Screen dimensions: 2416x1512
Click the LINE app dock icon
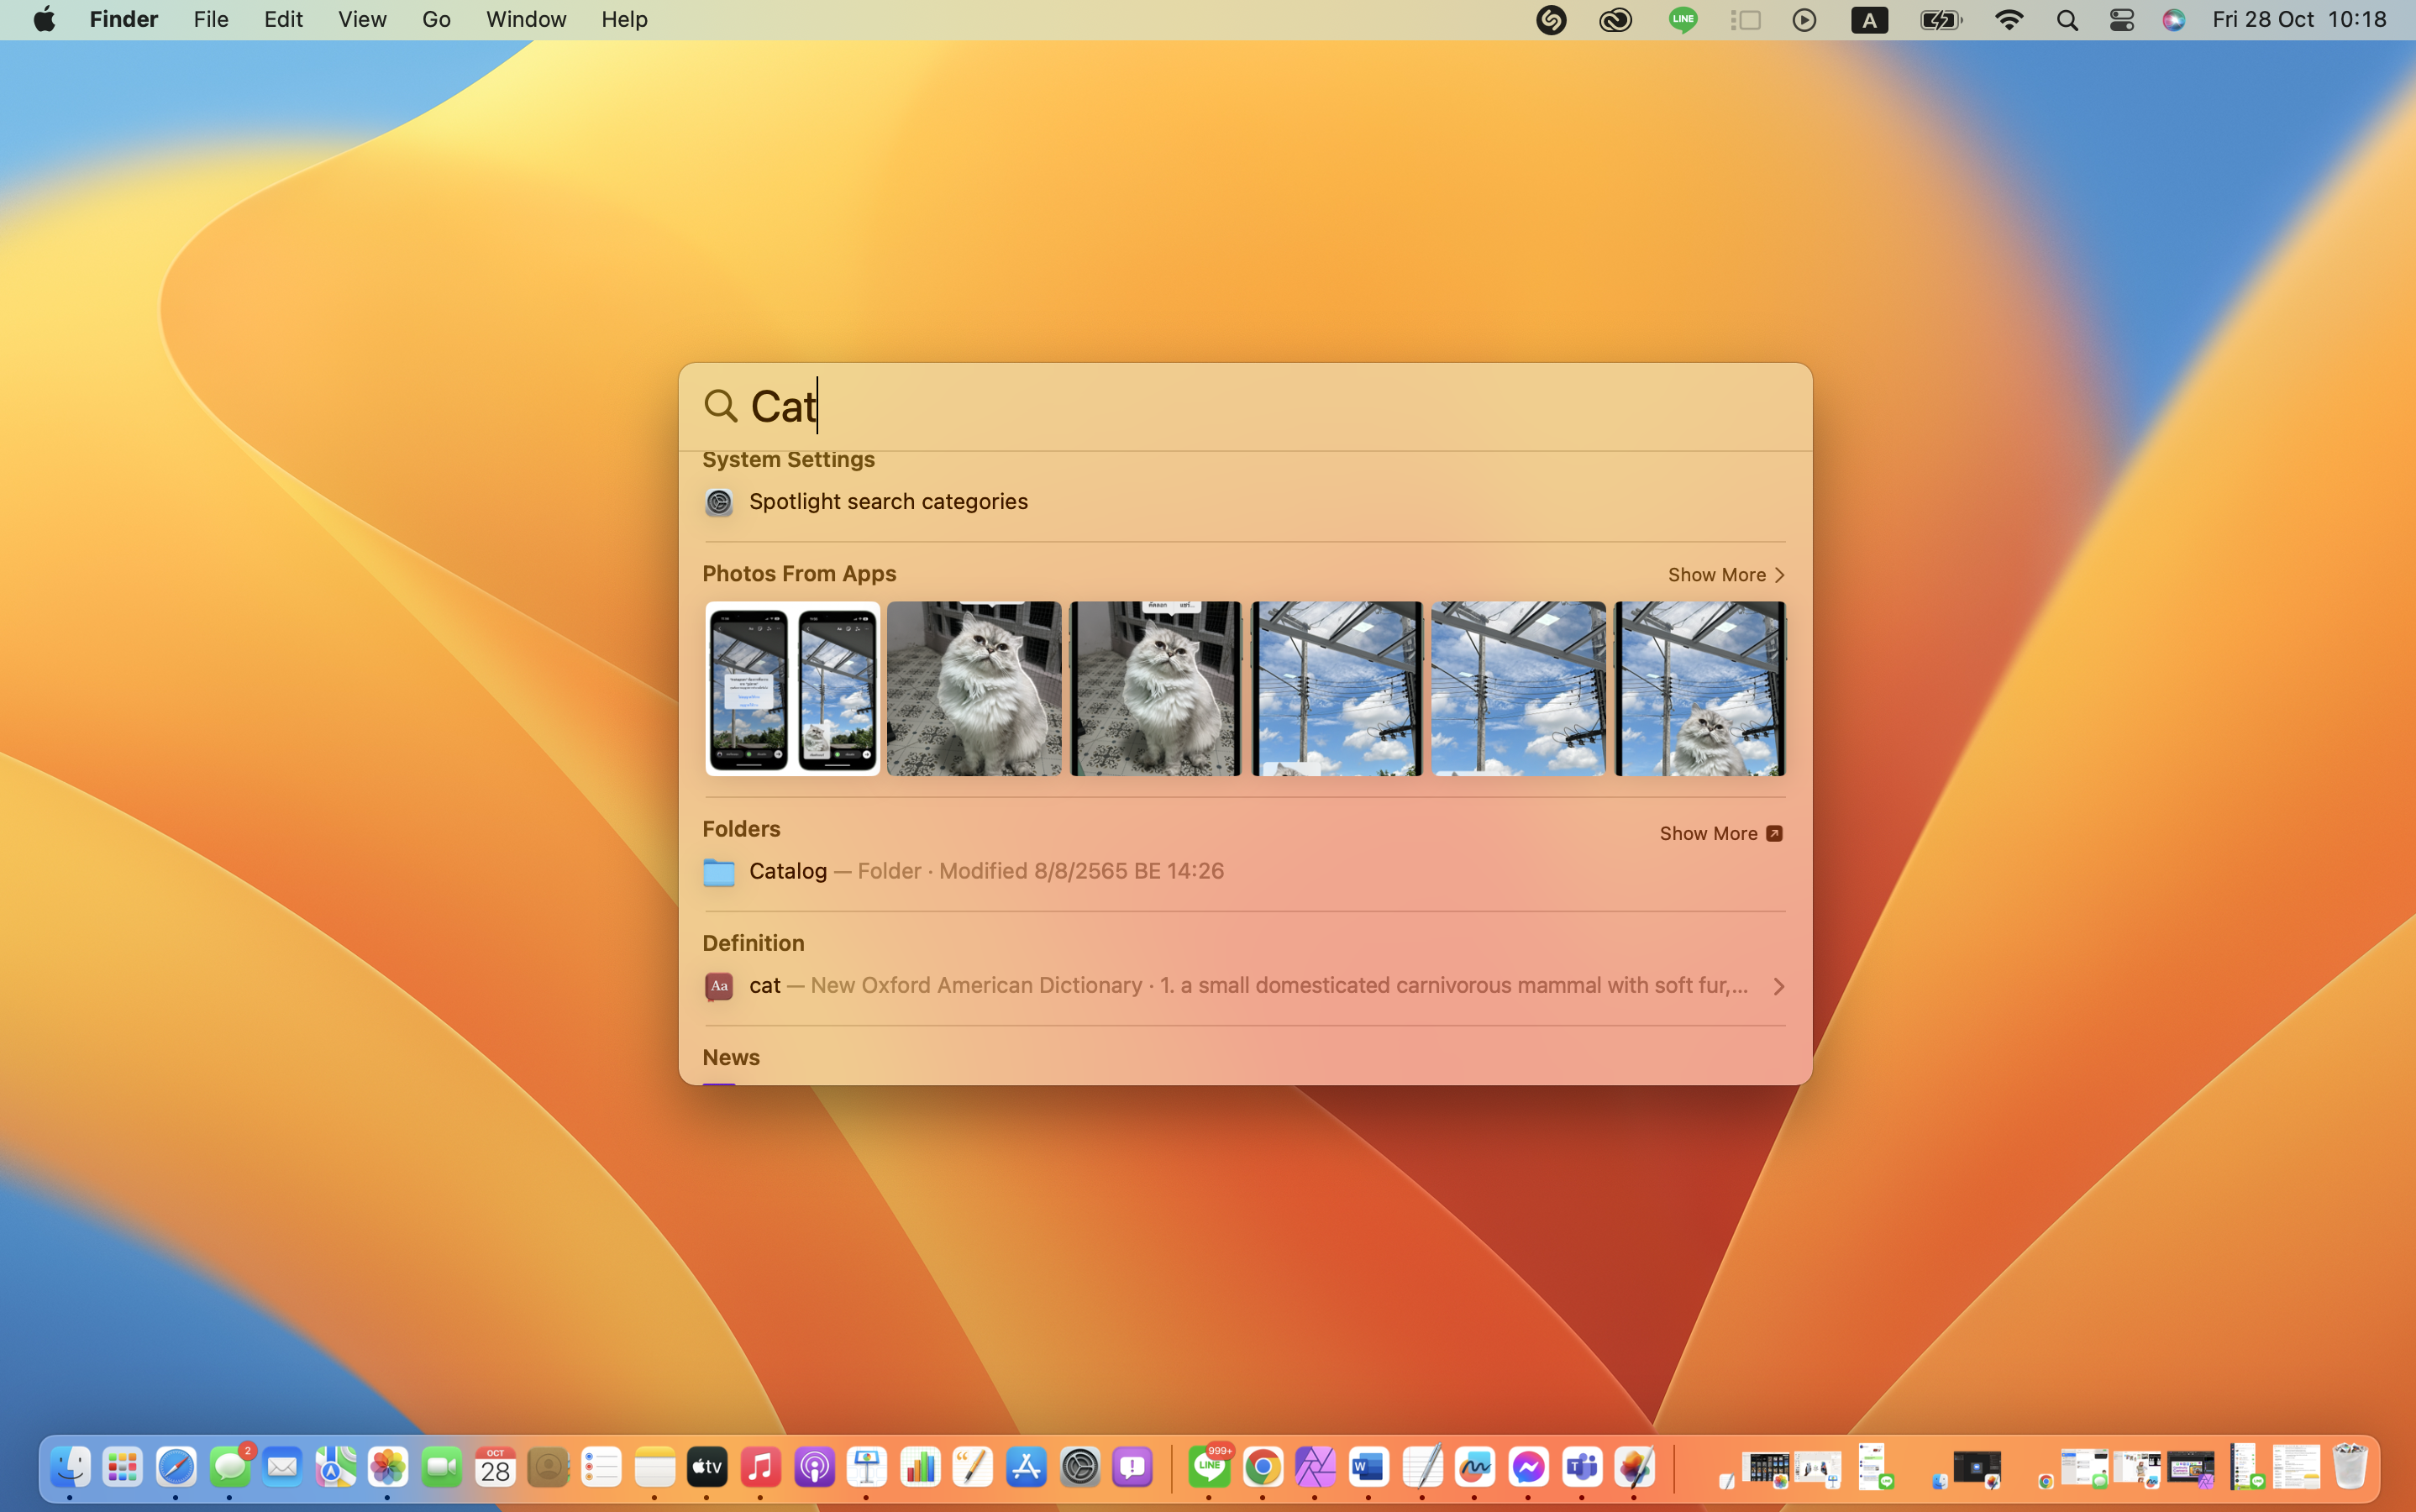pyautogui.click(x=1209, y=1467)
